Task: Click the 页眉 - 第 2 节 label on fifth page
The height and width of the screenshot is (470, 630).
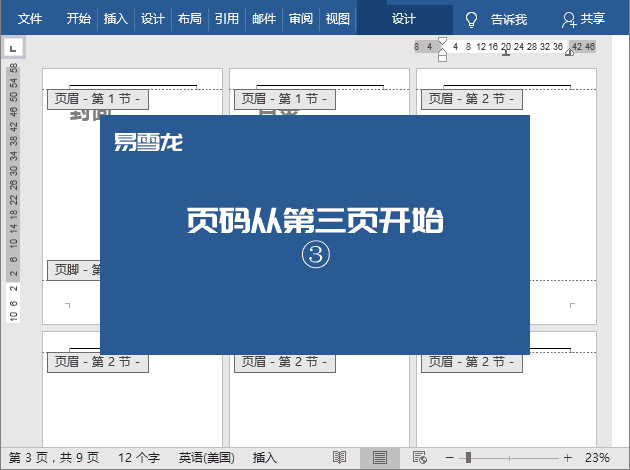Action: click(x=285, y=362)
